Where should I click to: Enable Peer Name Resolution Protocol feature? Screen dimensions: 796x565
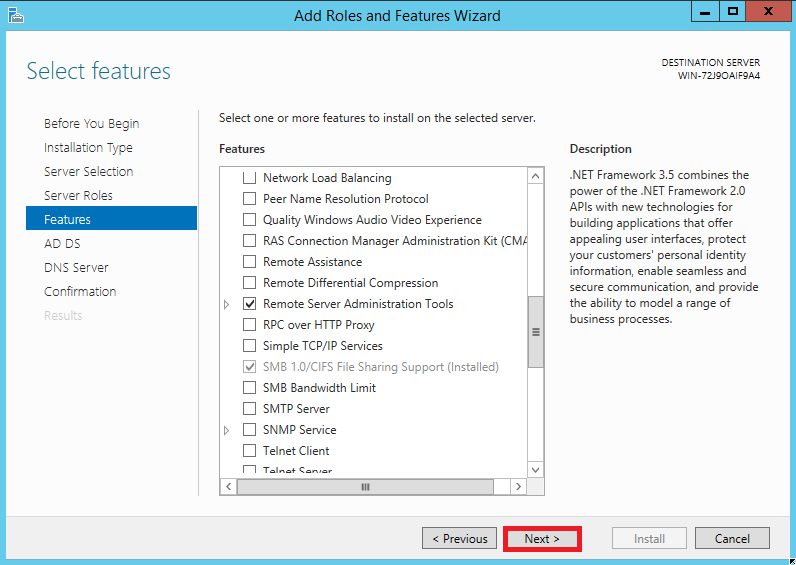[x=249, y=198]
